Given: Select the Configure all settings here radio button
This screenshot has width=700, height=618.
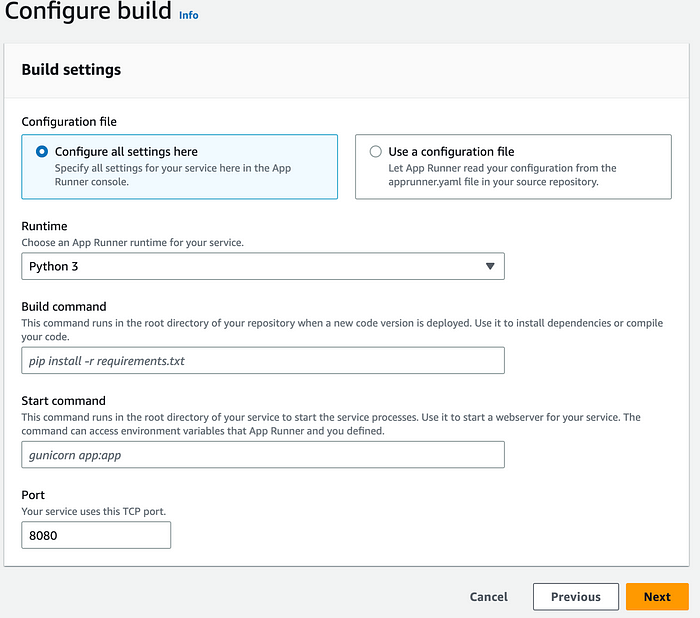Looking at the screenshot, I should pyautogui.click(x=42, y=152).
